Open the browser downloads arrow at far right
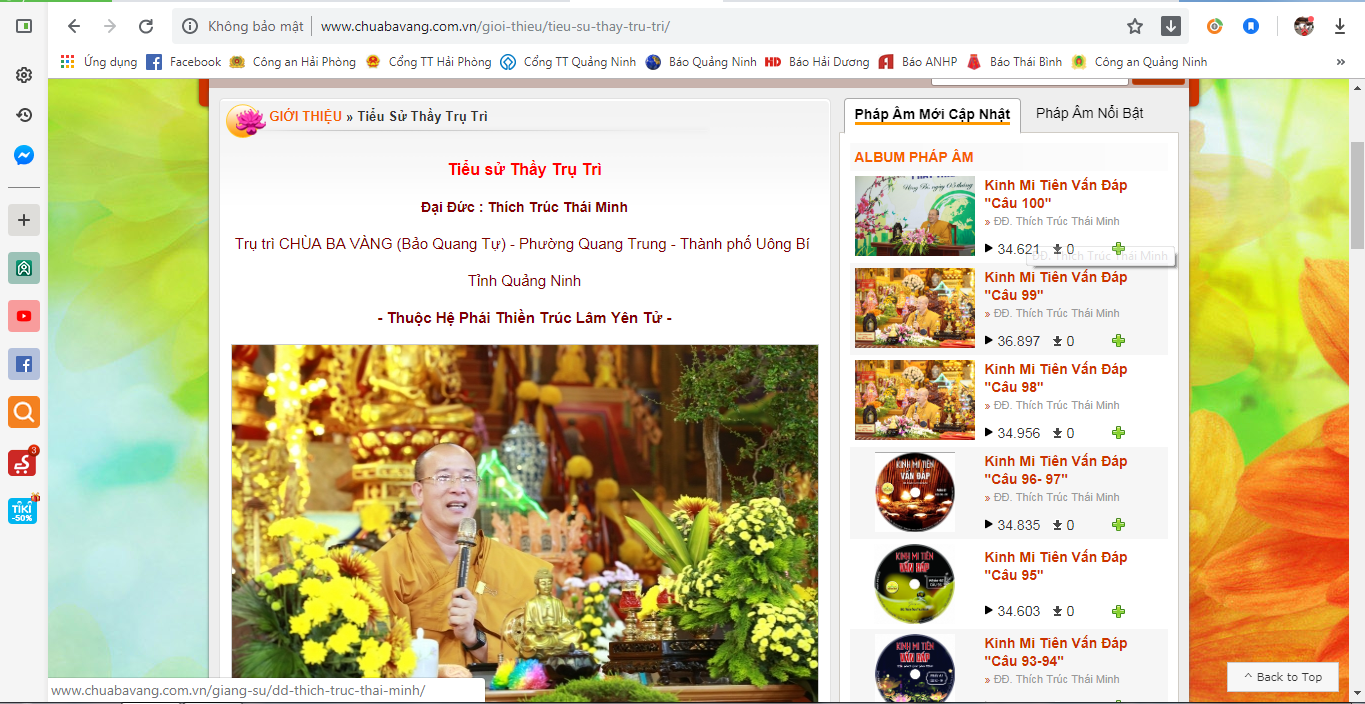Image resolution: width=1365 pixels, height=704 pixels. 1340,27
